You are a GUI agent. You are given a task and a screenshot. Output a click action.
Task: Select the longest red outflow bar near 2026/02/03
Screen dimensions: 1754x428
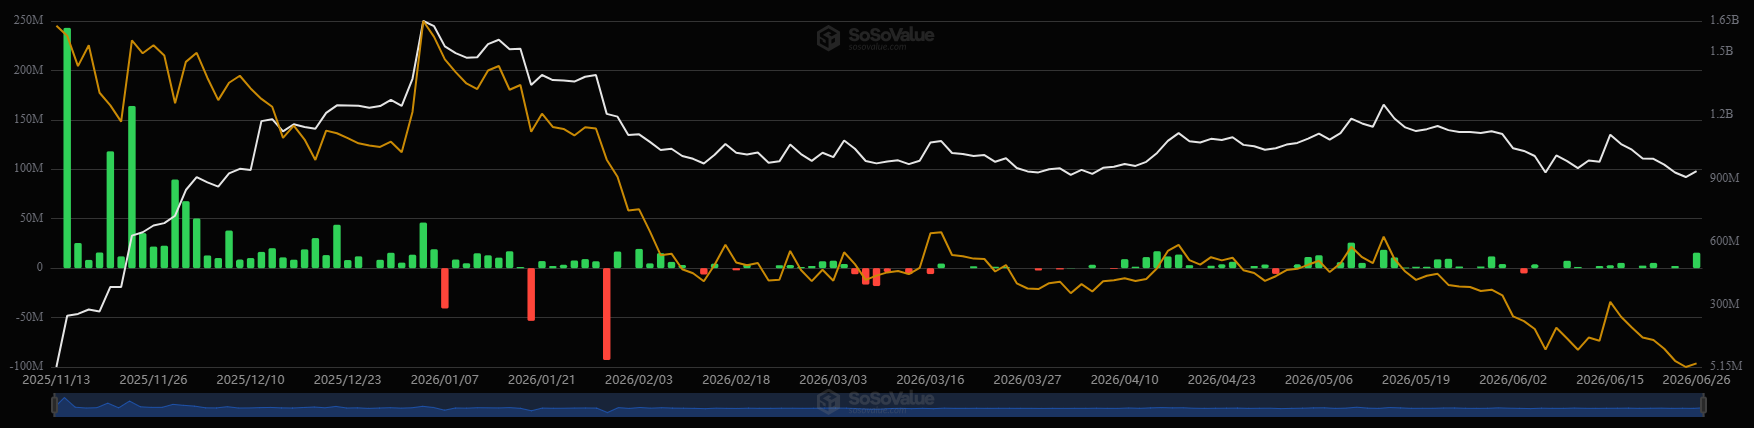(x=607, y=313)
